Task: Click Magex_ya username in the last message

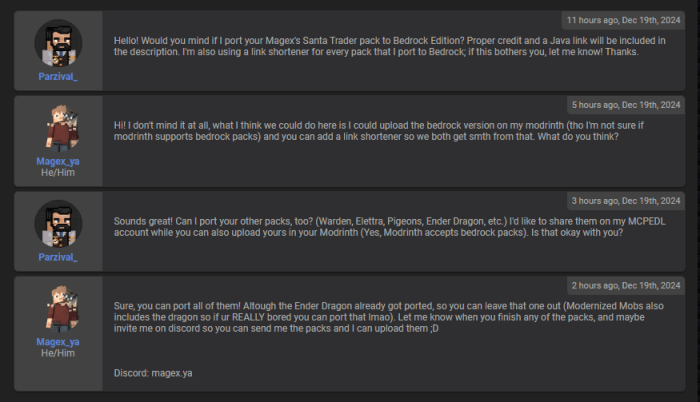Action: 58,342
